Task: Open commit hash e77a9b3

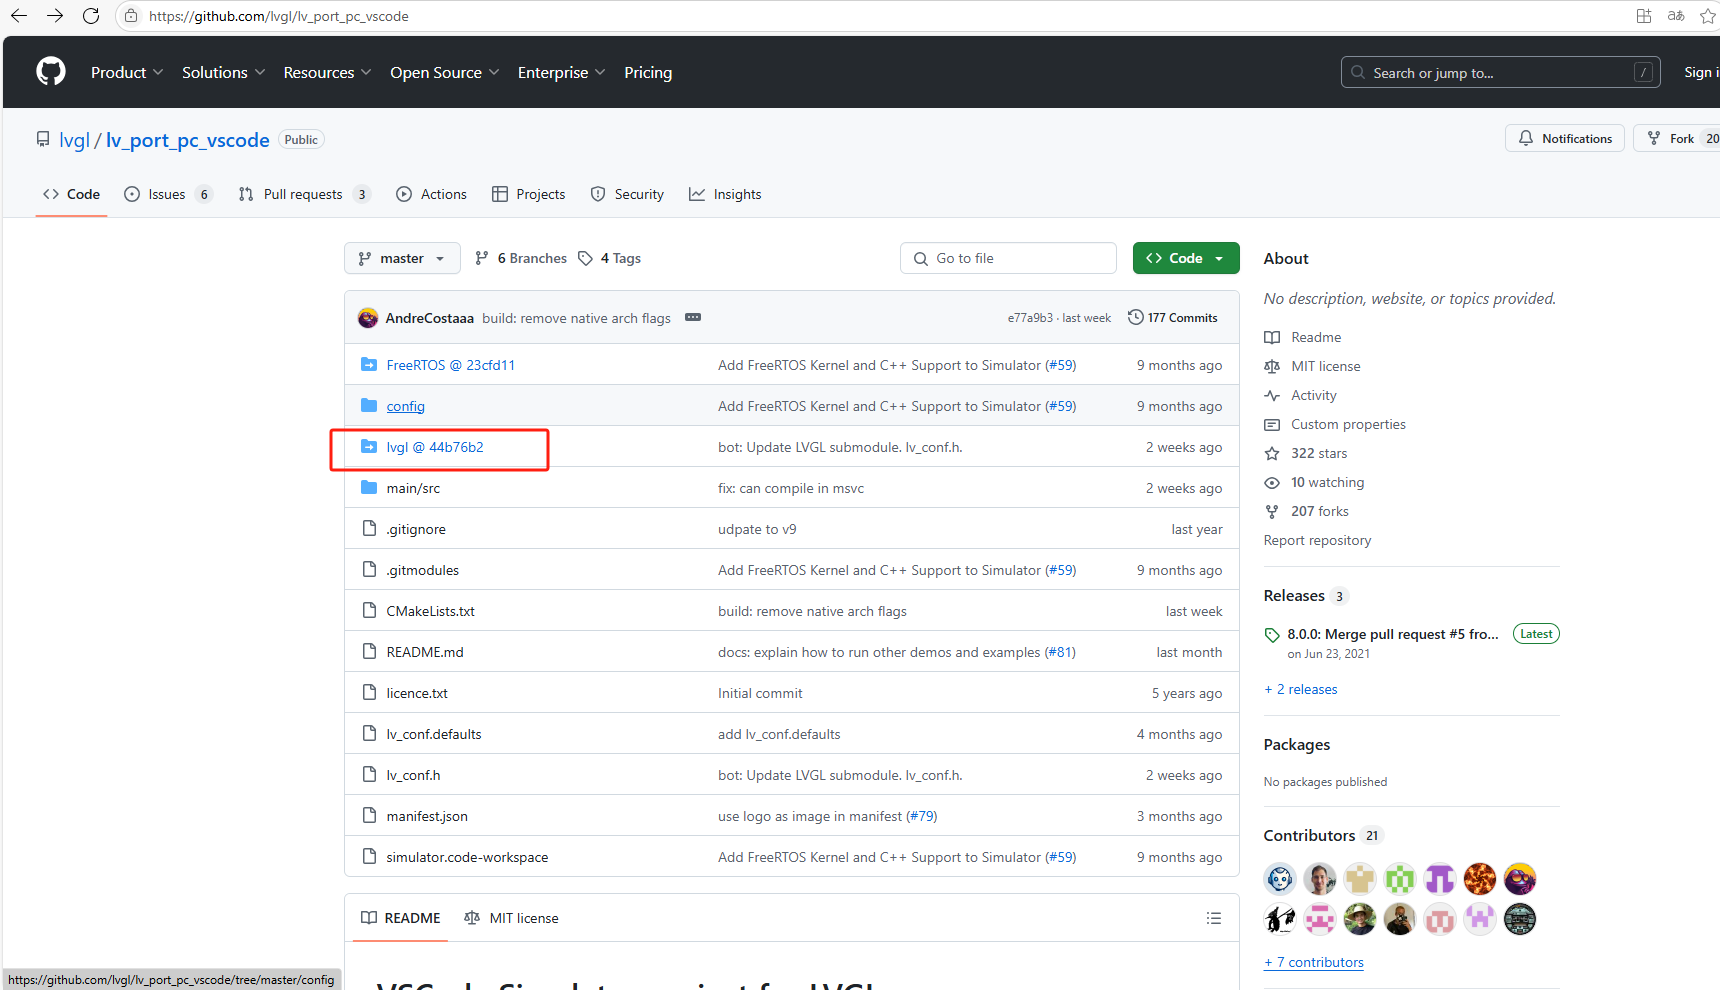Action: click(x=1029, y=318)
